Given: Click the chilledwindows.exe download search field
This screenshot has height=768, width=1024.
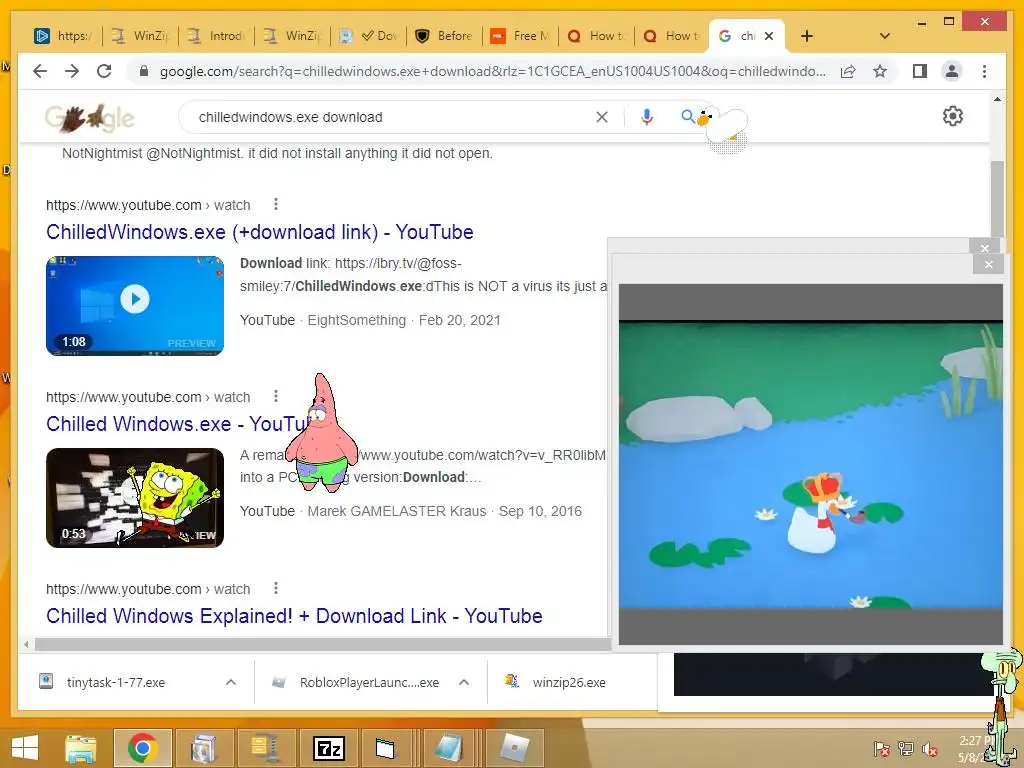Looking at the screenshot, I should pos(392,117).
